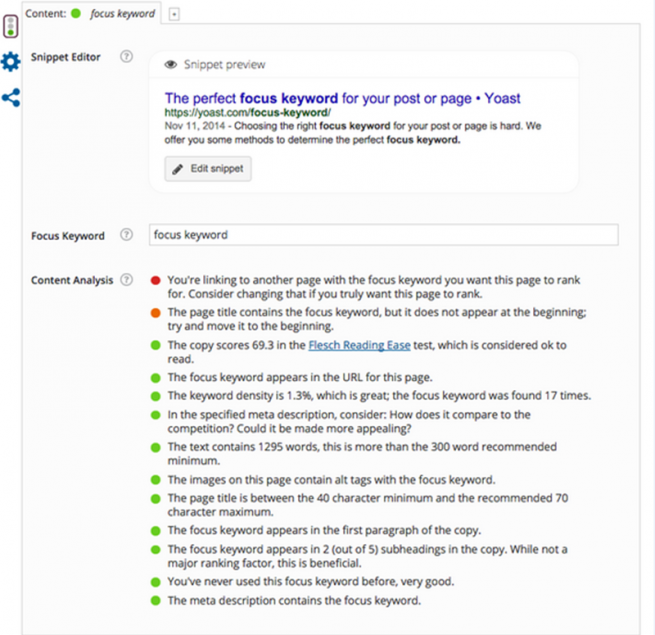
Task: Open the gear advanced settings tab
Action: [x=10, y=62]
